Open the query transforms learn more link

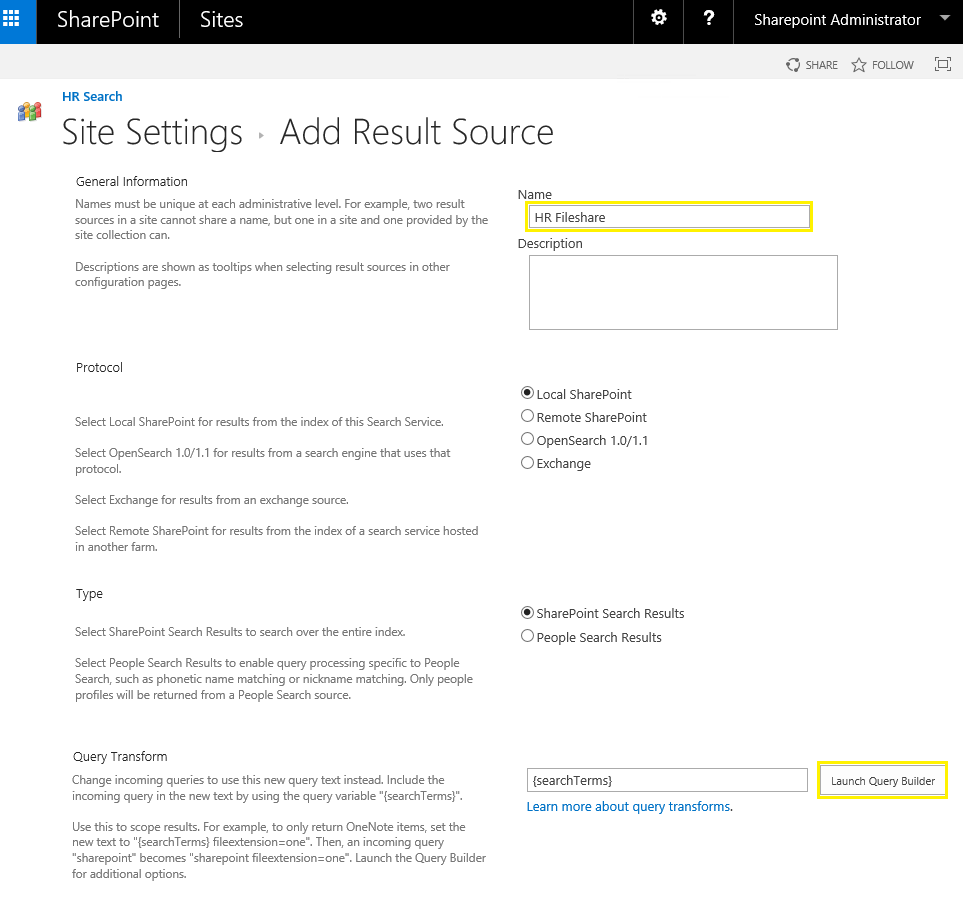(628, 806)
